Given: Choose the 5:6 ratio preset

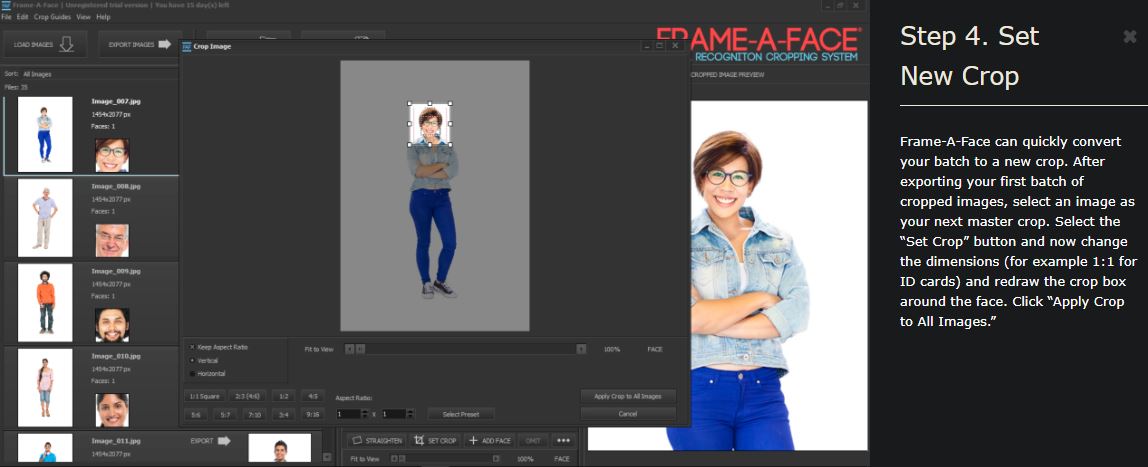Looking at the screenshot, I should click(x=196, y=414).
